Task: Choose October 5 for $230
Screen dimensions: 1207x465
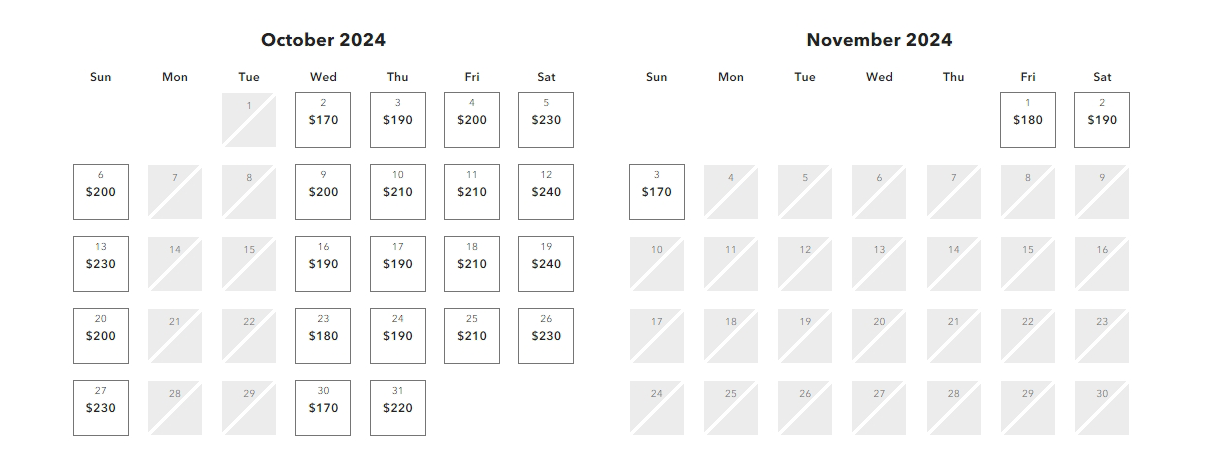Action: point(546,120)
